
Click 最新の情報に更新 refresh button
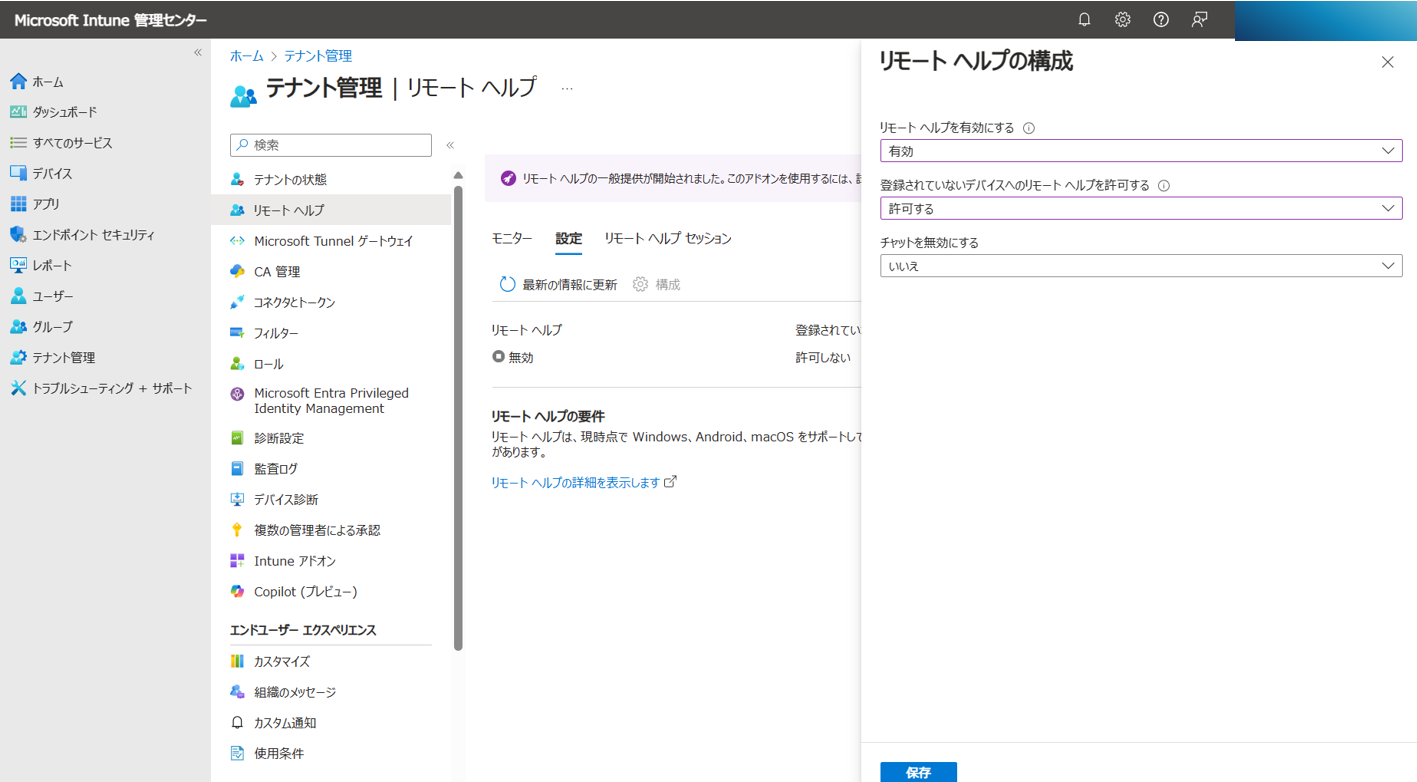559,285
